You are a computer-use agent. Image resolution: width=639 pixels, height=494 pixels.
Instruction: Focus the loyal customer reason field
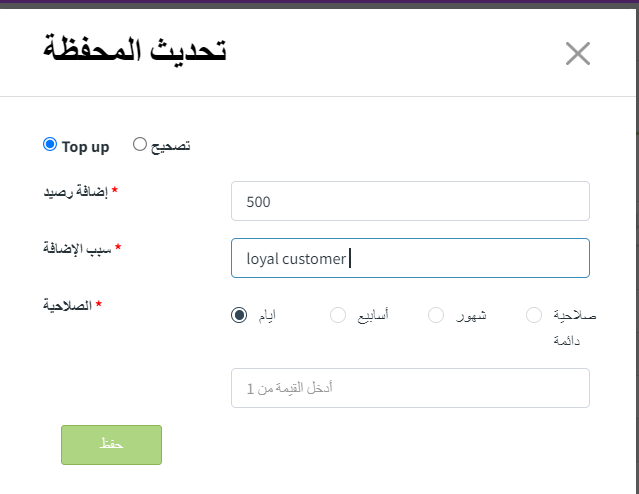coord(410,258)
